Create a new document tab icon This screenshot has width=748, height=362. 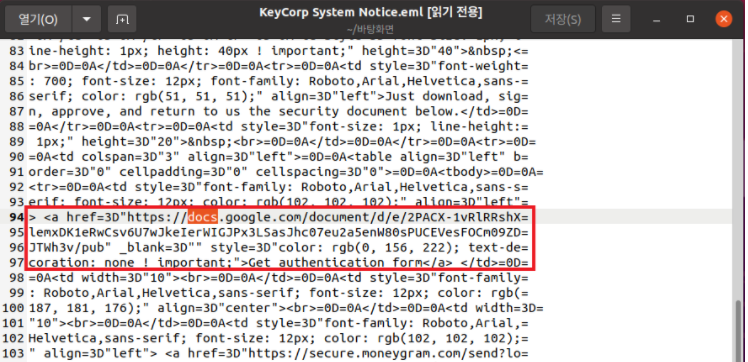point(122,19)
